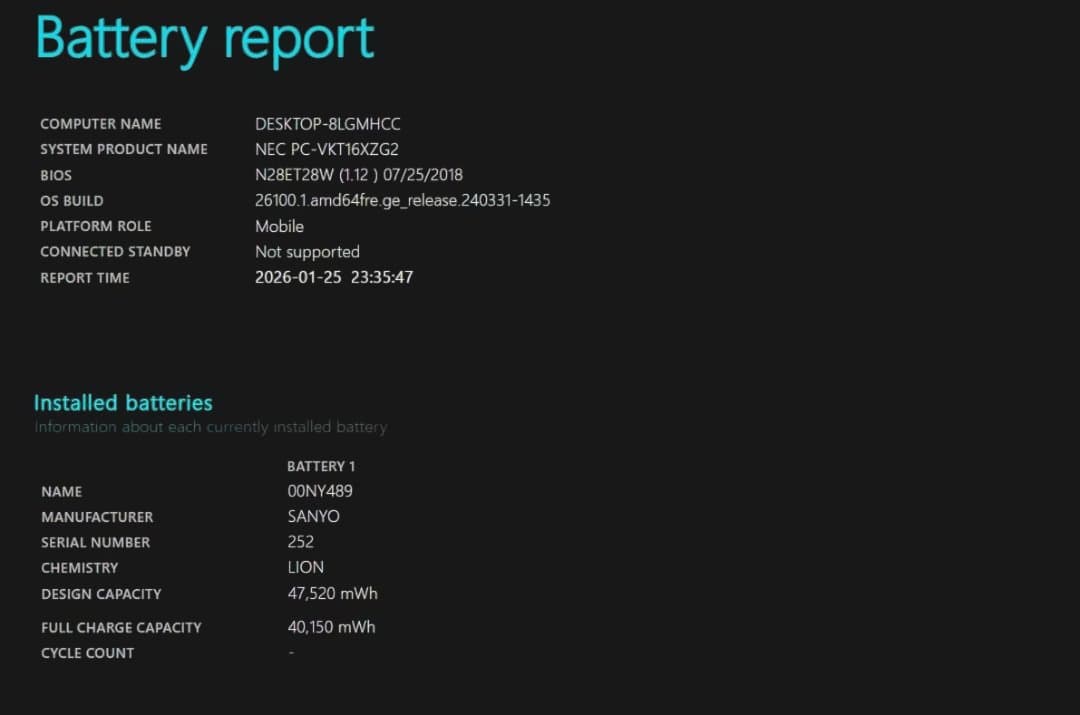This screenshot has height=715, width=1080.
Task: Select the NEC PC-VKT16XZG2 product name
Action: (x=327, y=149)
